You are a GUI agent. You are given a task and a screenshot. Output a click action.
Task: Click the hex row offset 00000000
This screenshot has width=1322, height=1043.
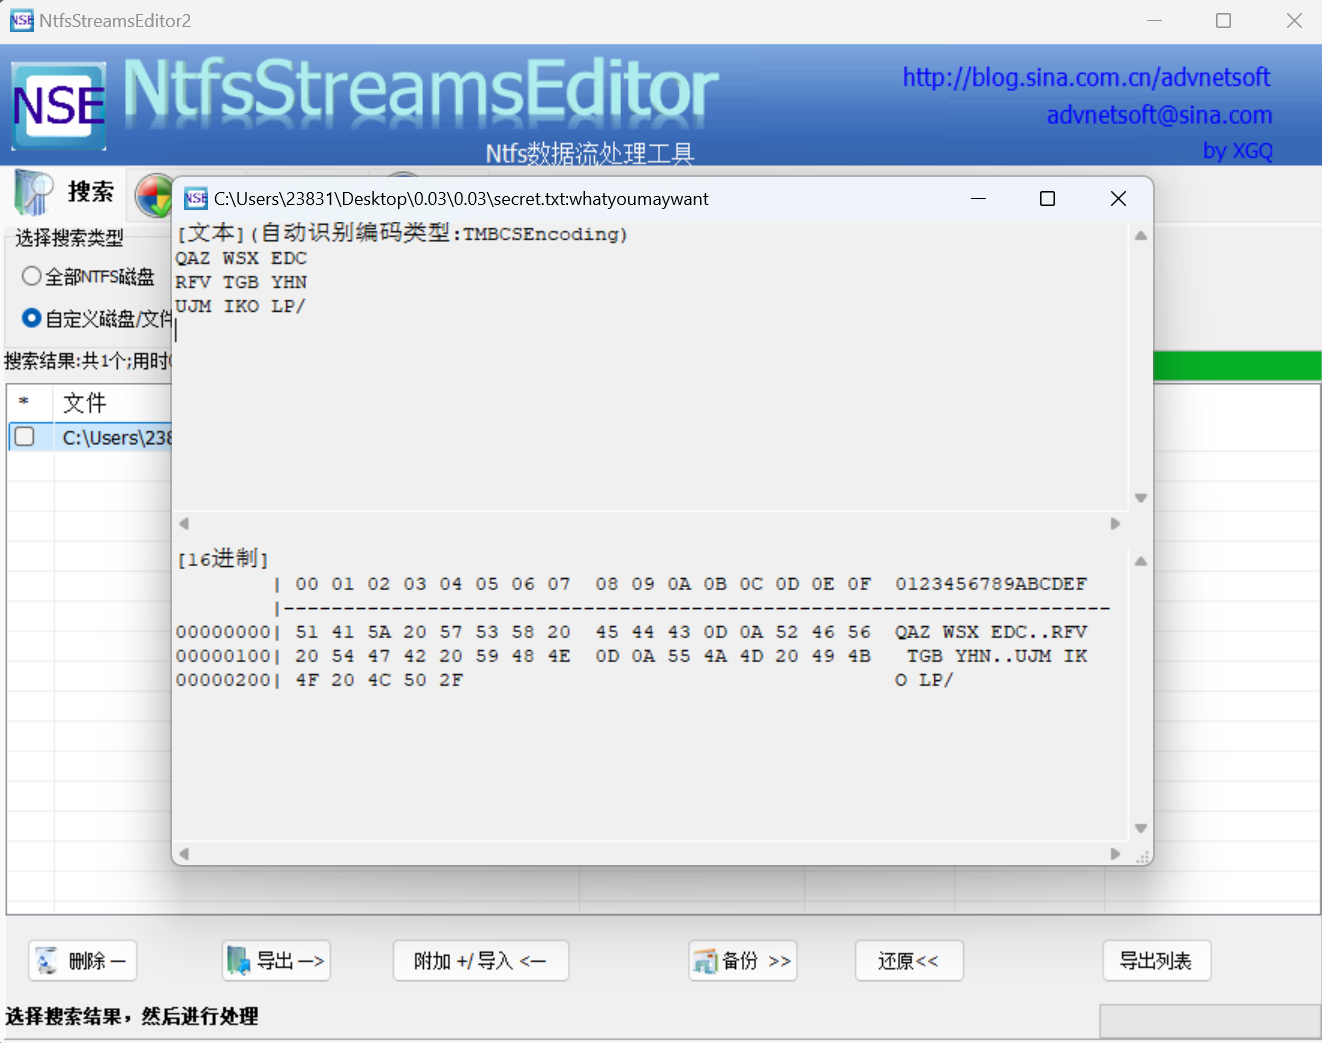point(223,632)
